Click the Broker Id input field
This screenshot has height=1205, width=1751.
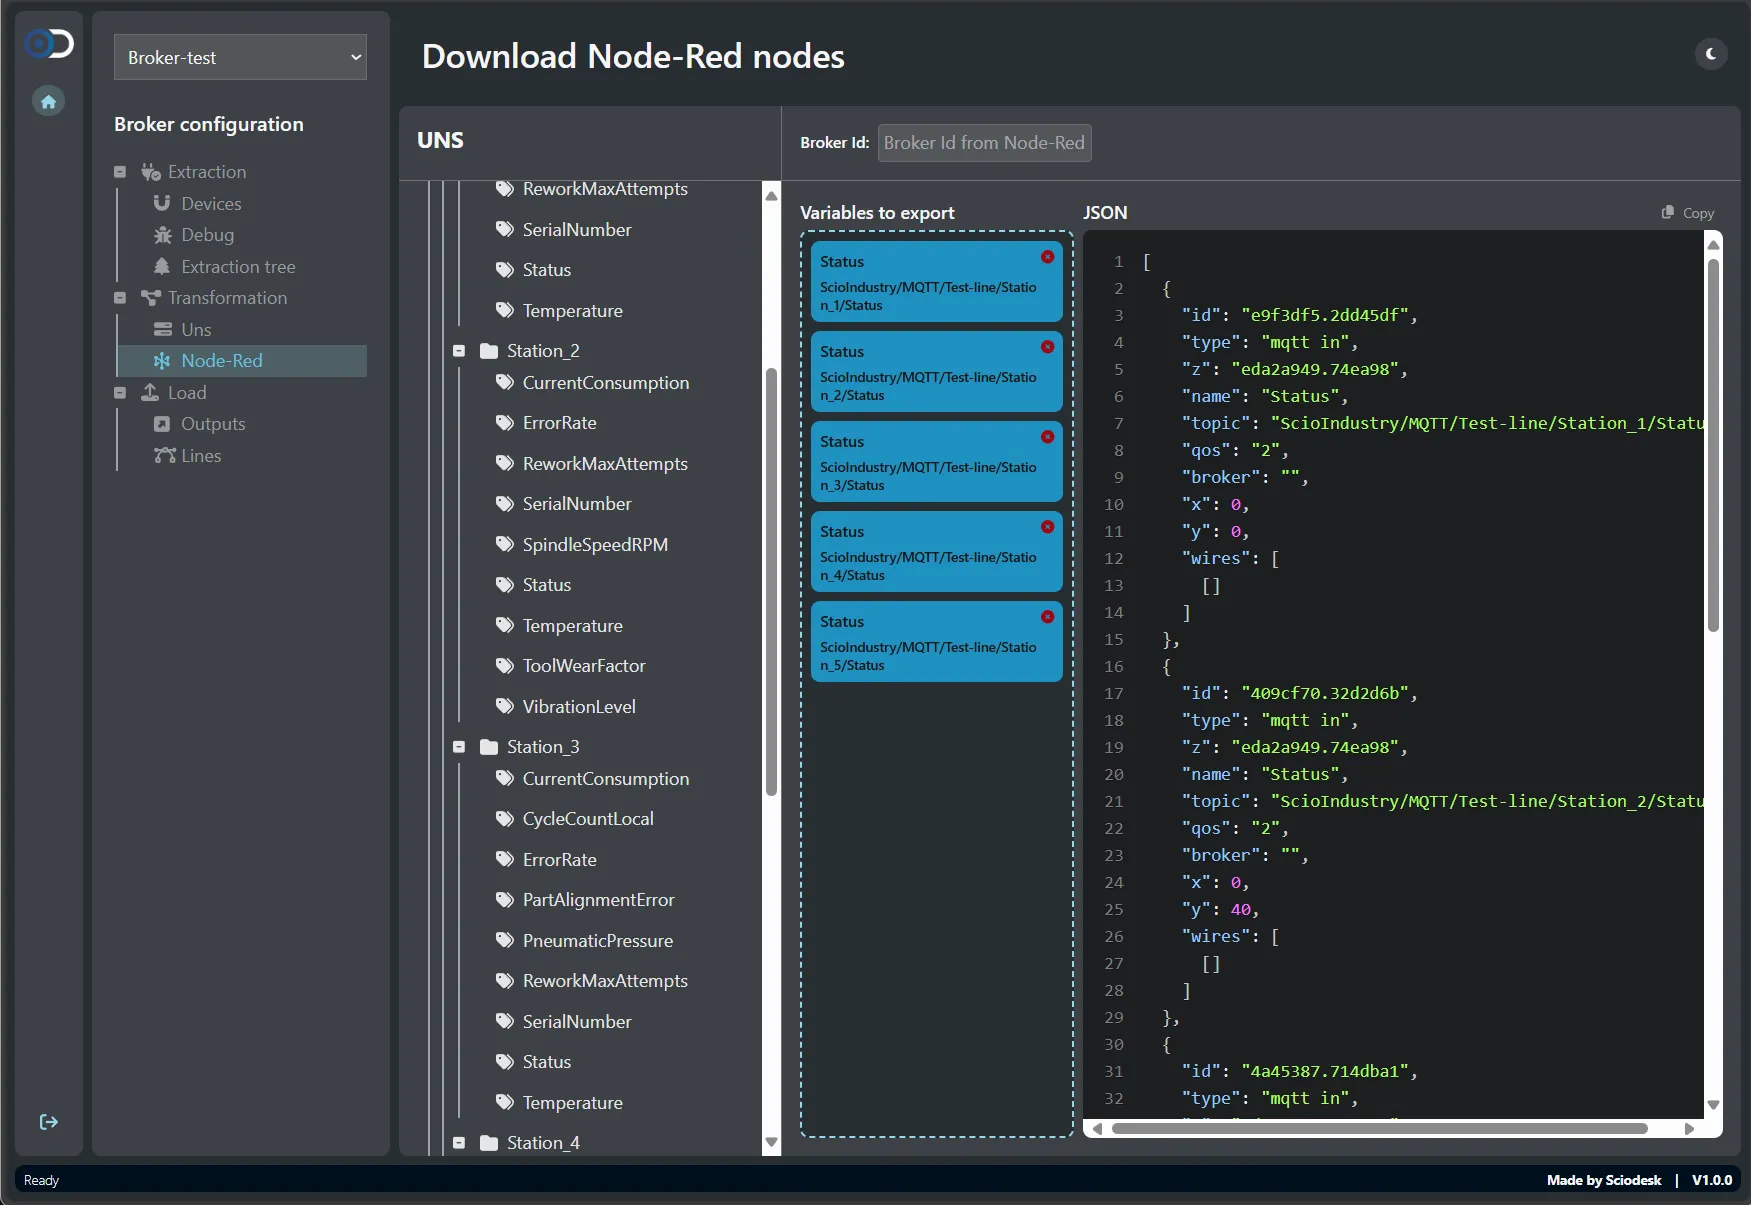[984, 143]
